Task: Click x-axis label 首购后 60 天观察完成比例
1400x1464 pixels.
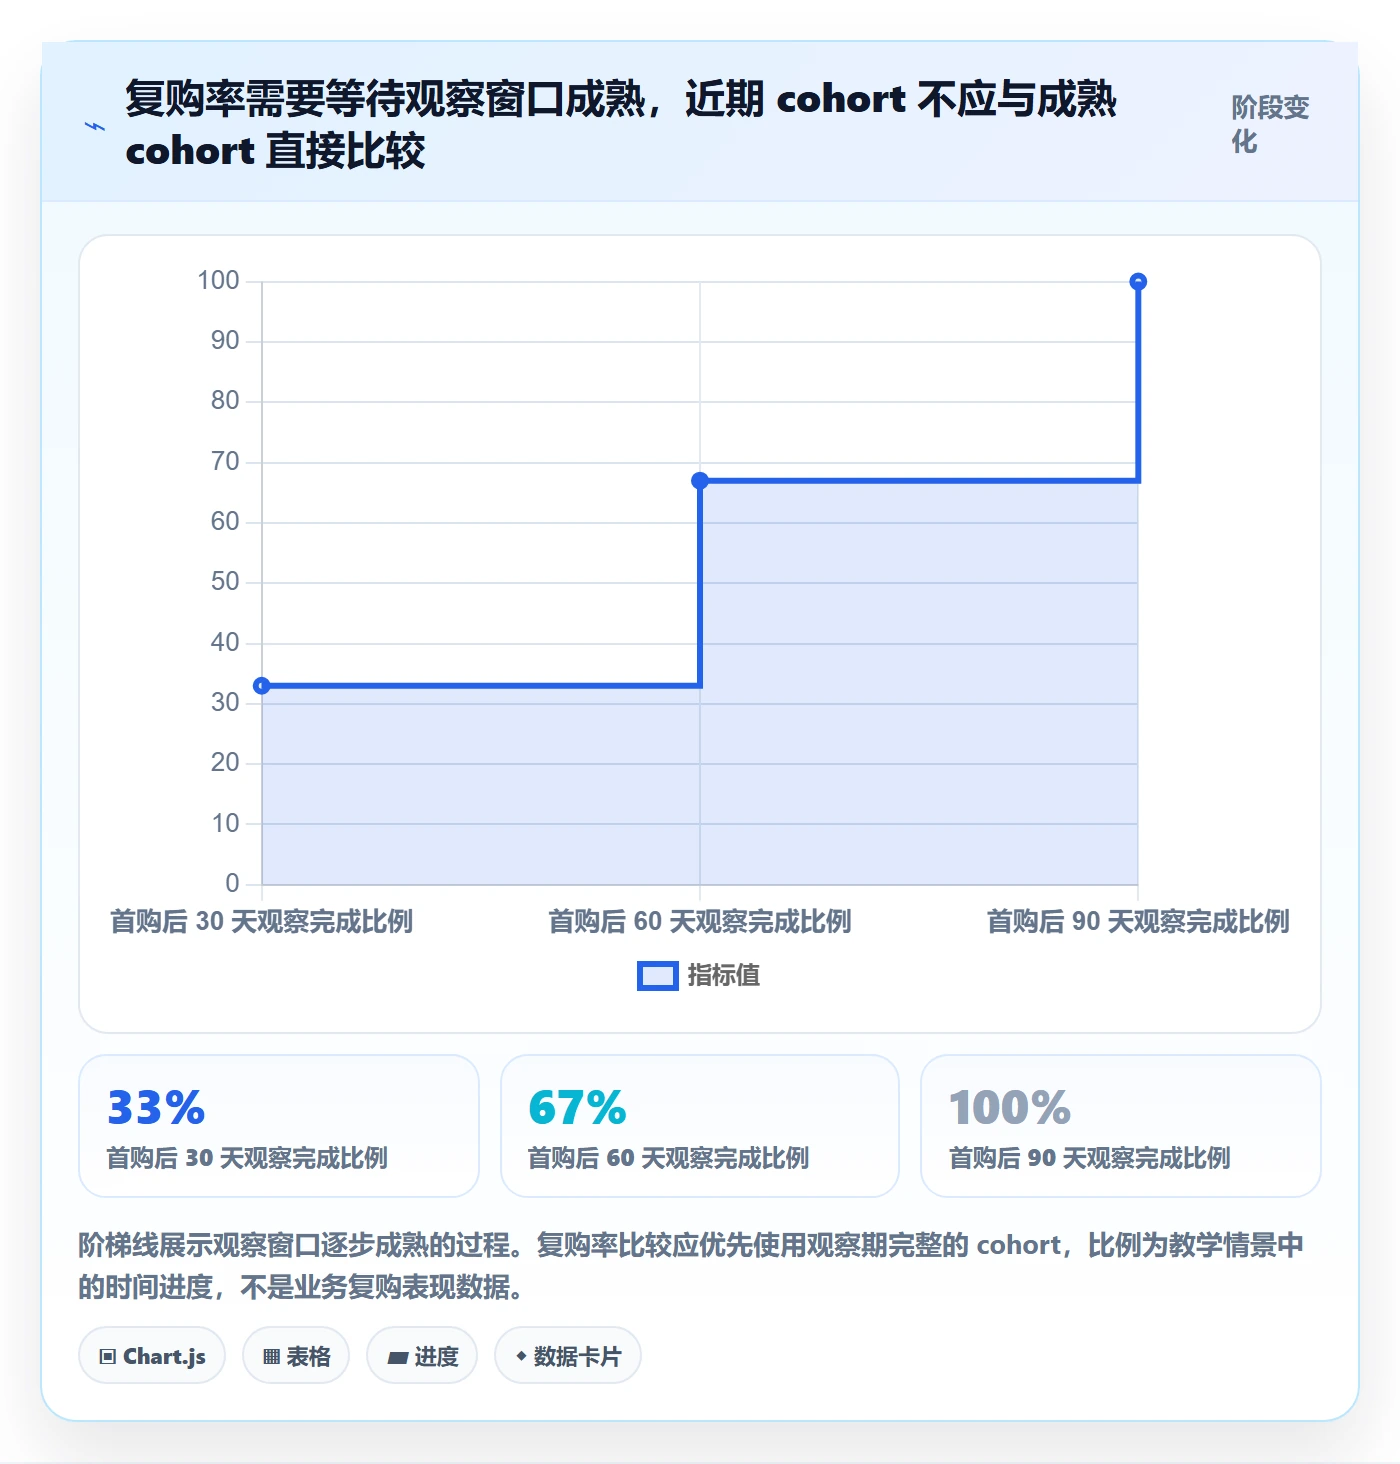Action: (x=700, y=921)
